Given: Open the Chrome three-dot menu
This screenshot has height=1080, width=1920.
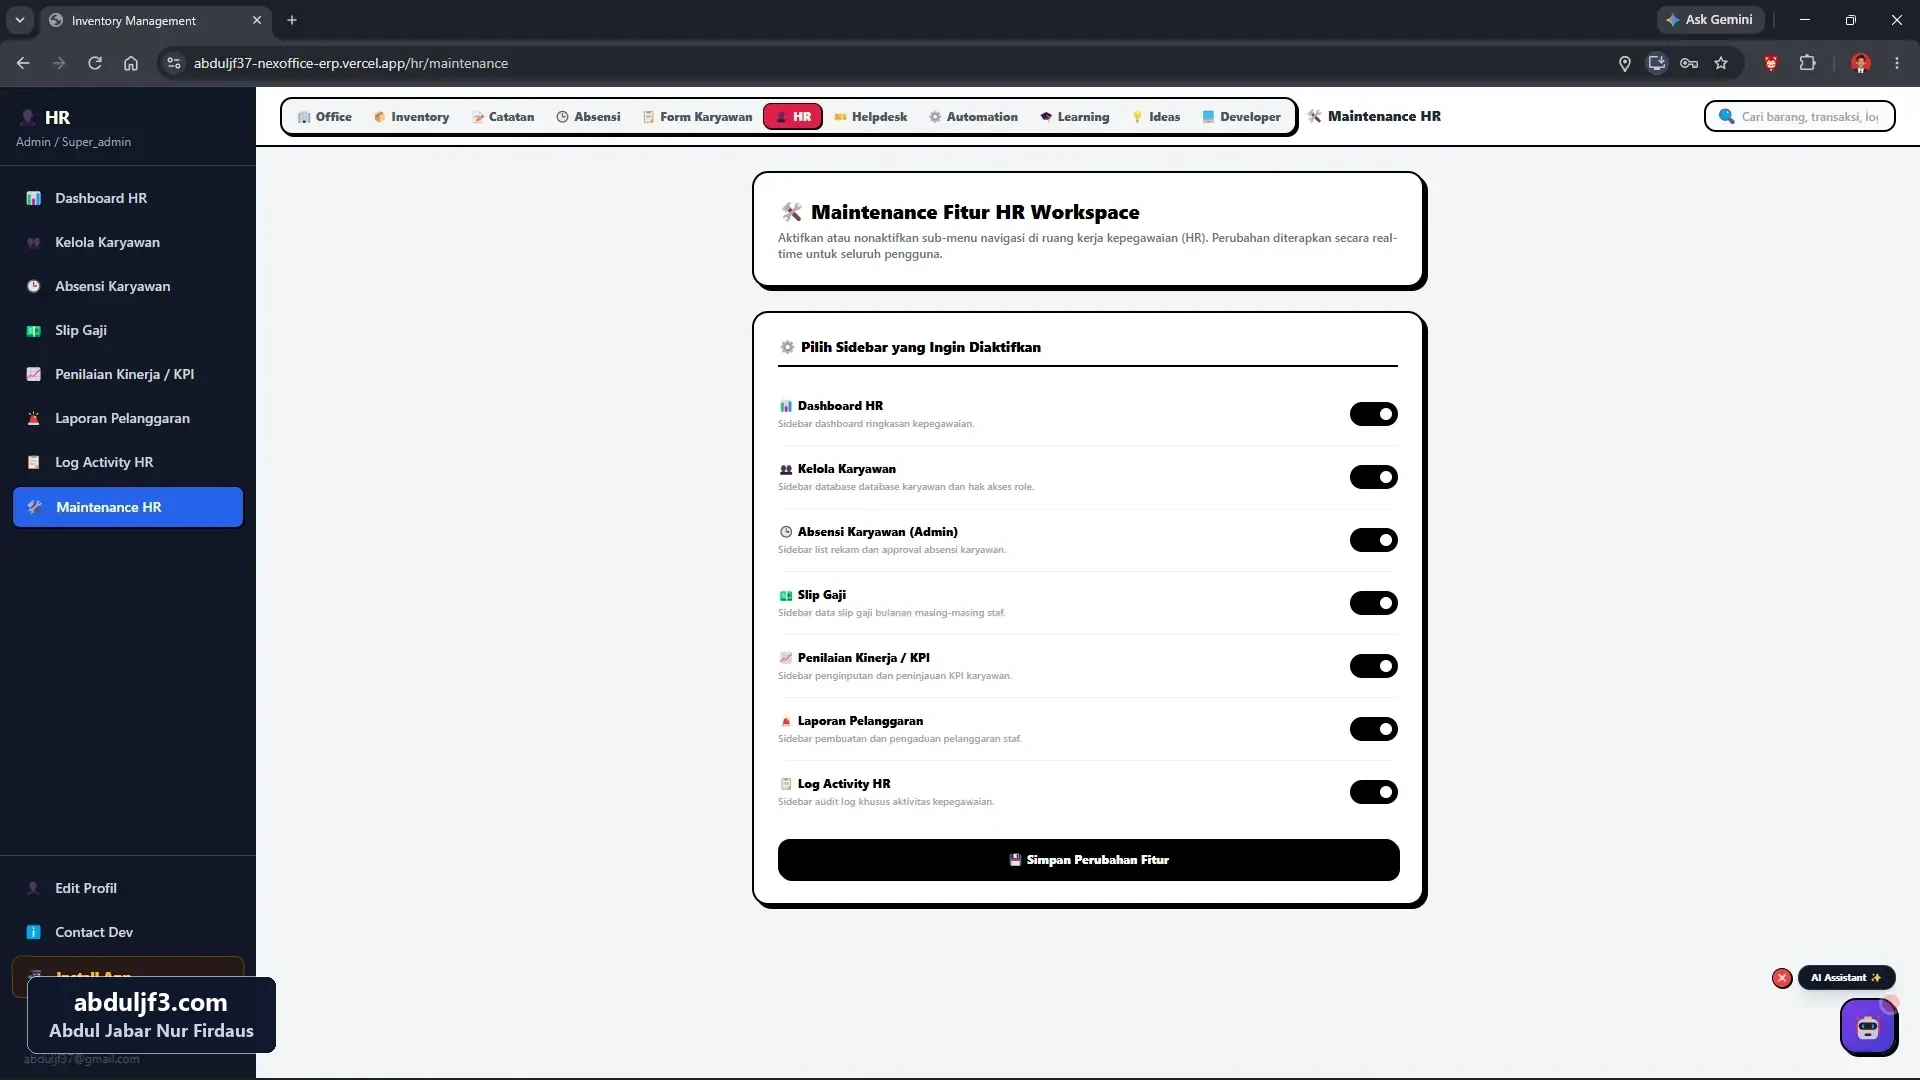Looking at the screenshot, I should tap(1897, 63).
